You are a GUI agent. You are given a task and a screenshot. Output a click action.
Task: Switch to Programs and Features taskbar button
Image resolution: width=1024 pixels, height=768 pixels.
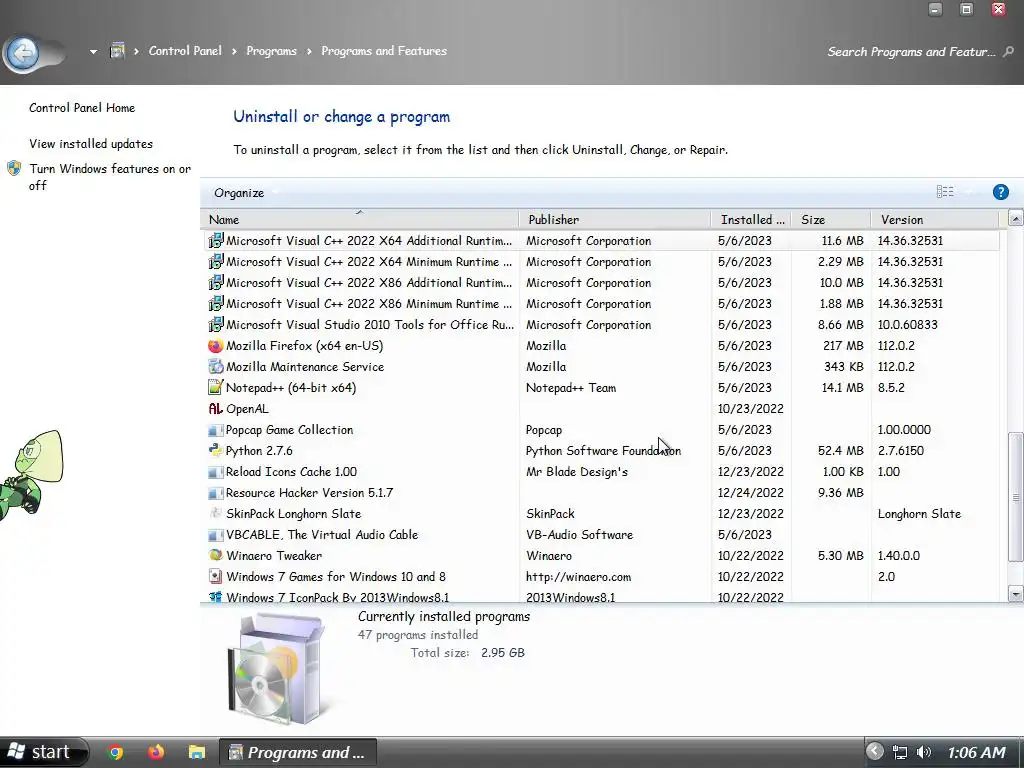pyautogui.click(x=297, y=752)
